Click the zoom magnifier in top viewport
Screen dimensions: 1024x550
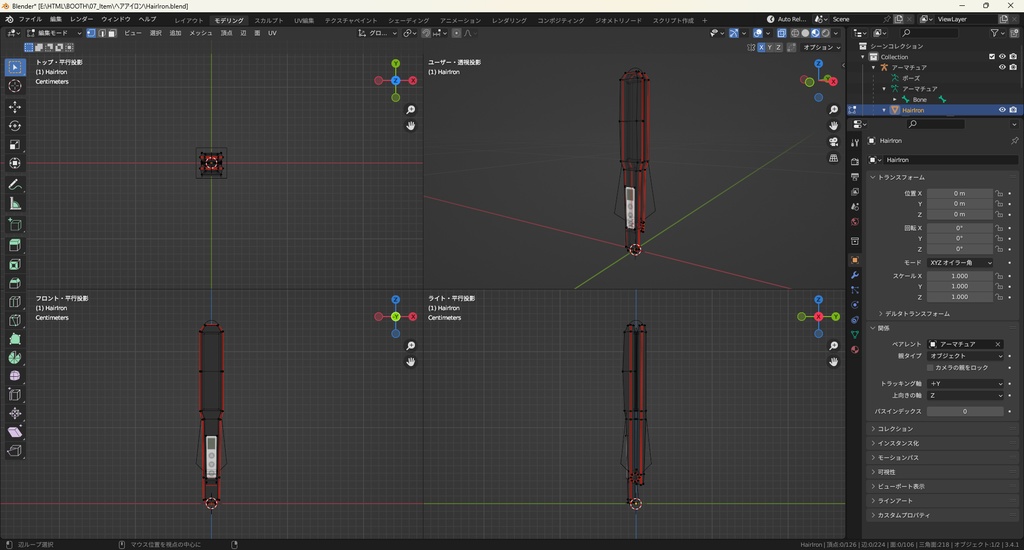coord(410,110)
